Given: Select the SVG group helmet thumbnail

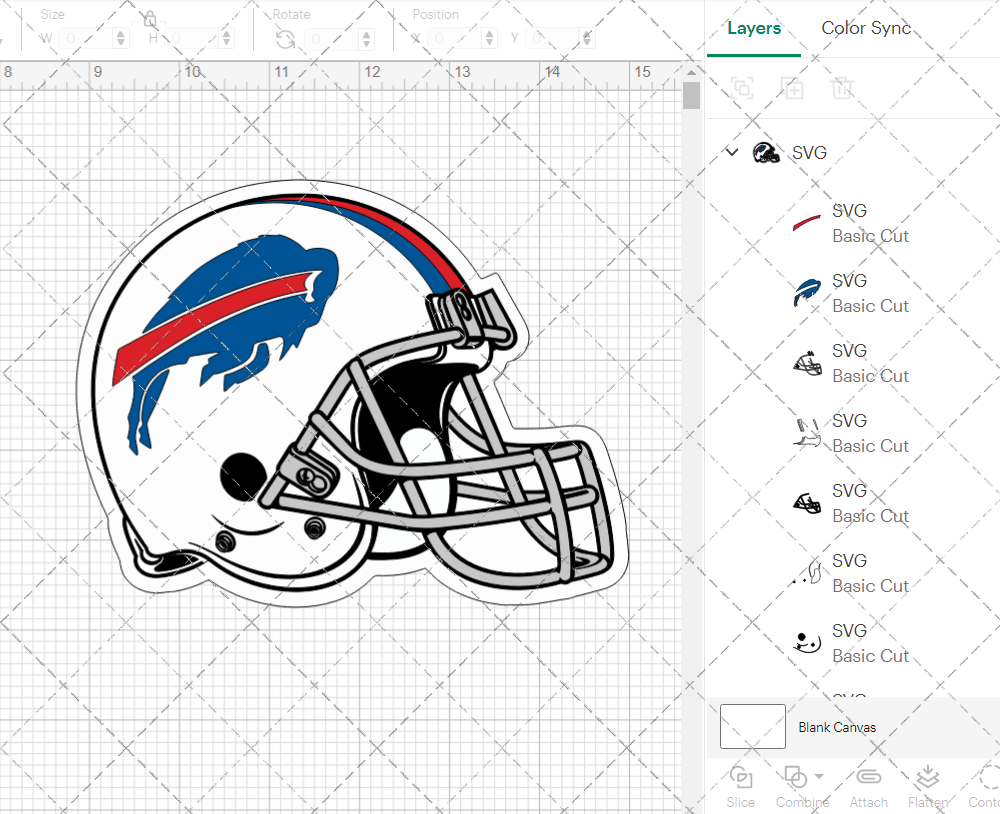Looking at the screenshot, I should (x=766, y=152).
